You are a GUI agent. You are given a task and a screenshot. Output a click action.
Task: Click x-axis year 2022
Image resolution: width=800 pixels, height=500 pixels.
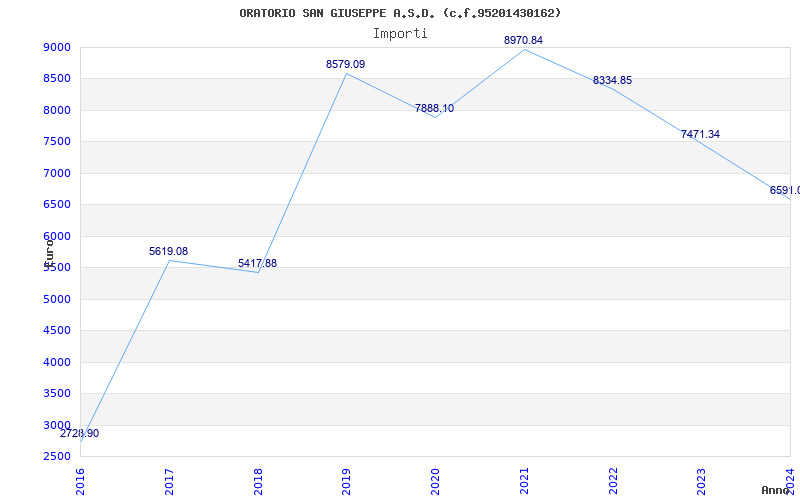click(613, 482)
